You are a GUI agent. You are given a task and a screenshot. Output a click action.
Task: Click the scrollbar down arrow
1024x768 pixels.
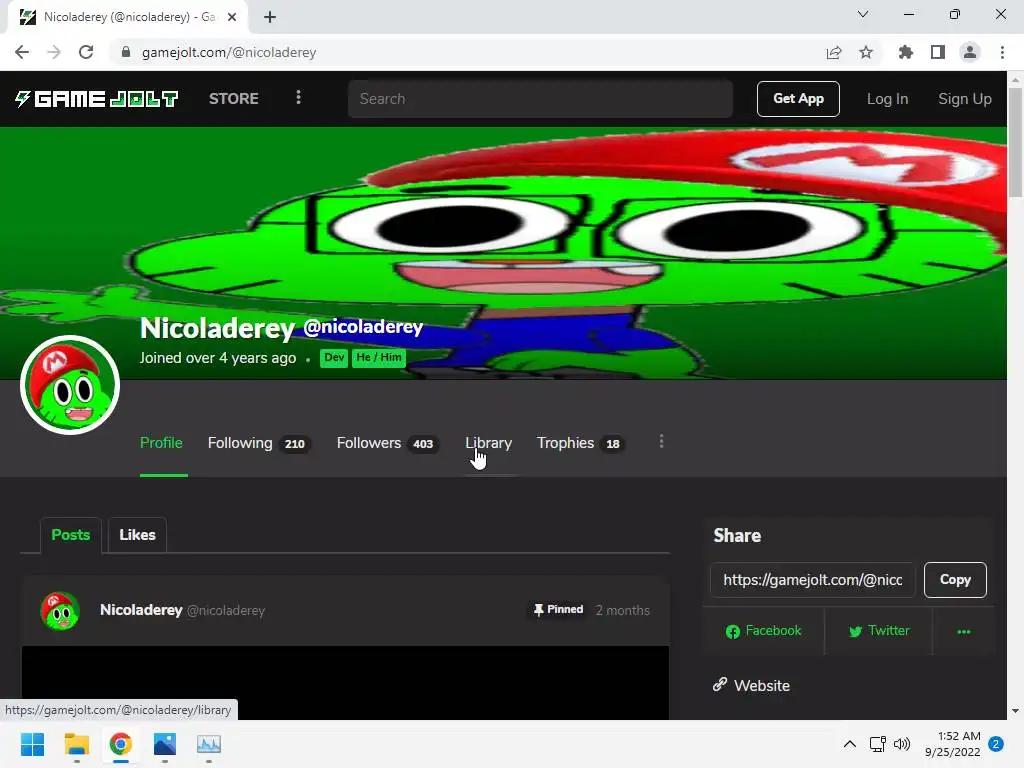point(1016,711)
